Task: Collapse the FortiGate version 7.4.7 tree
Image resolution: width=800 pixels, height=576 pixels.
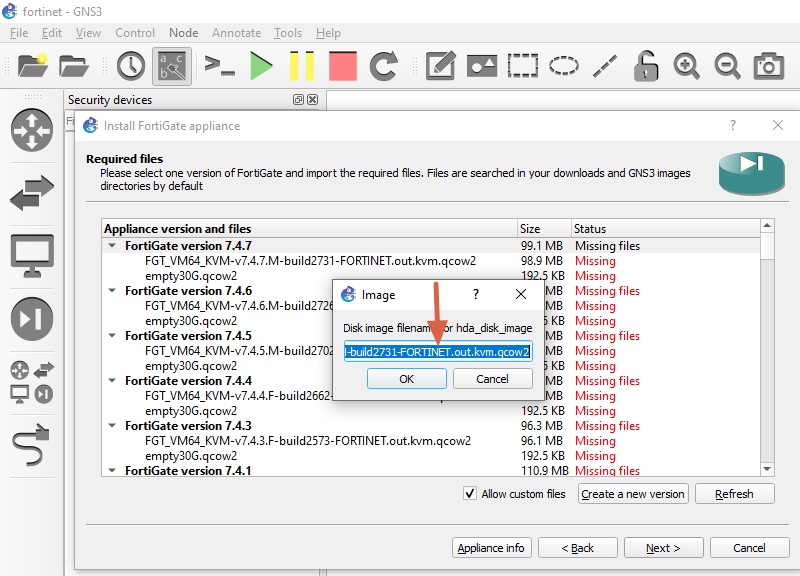Action: pos(112,246)
